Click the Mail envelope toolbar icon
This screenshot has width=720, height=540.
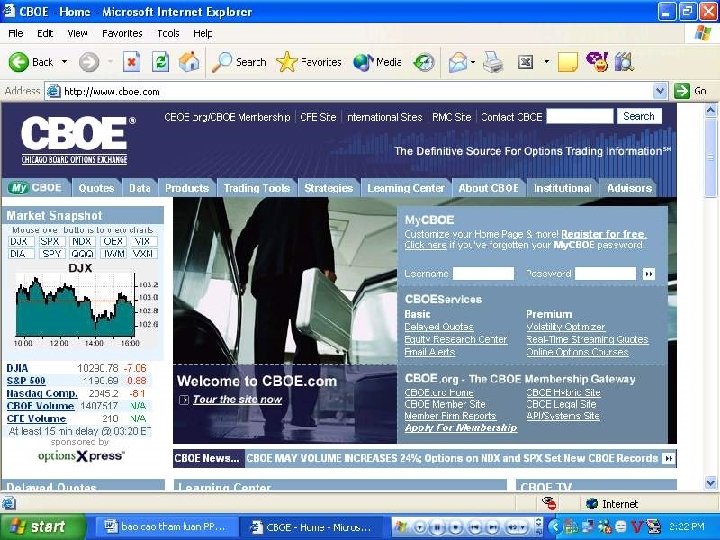[x=457, y=62]
